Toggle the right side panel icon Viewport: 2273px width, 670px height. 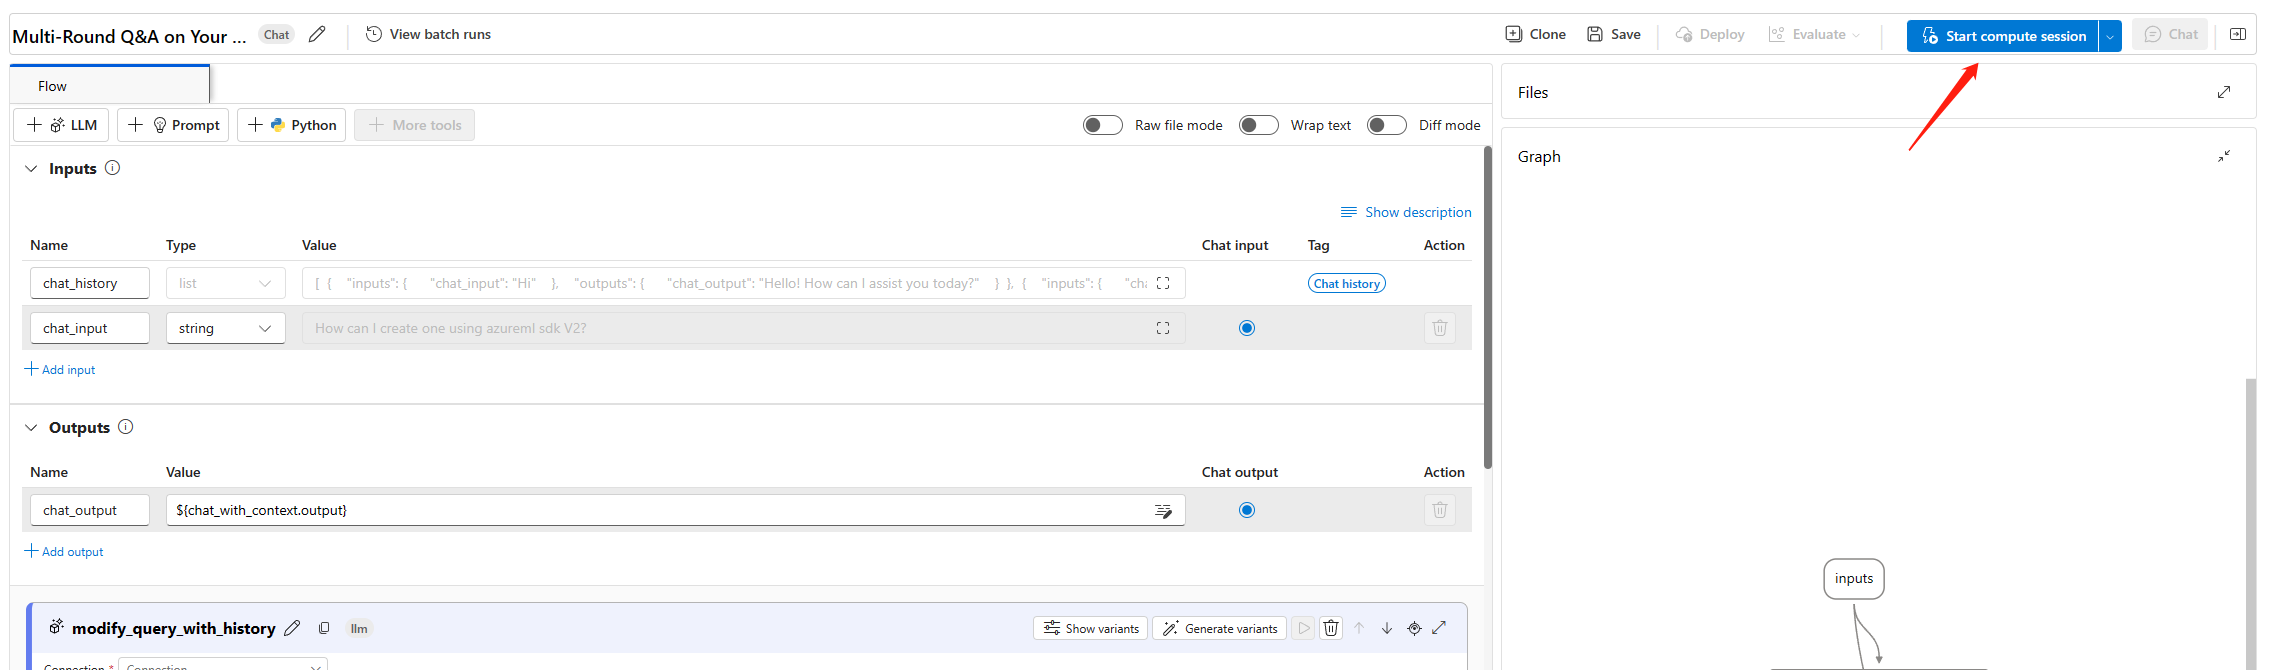click(x=2238, y=34)
